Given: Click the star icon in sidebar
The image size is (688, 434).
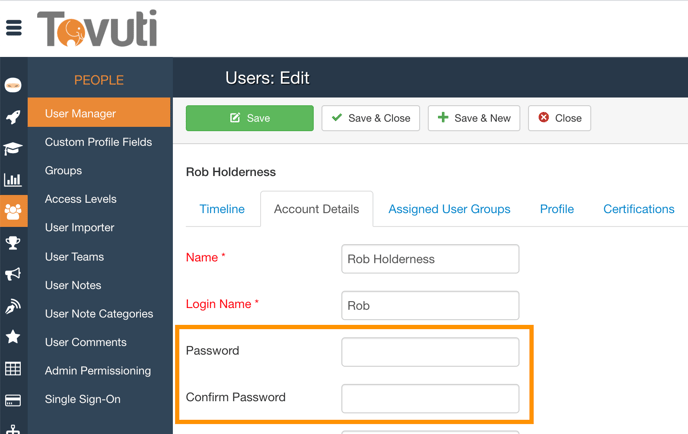Looking at the screenshot, I should click(x=13, y=337).
